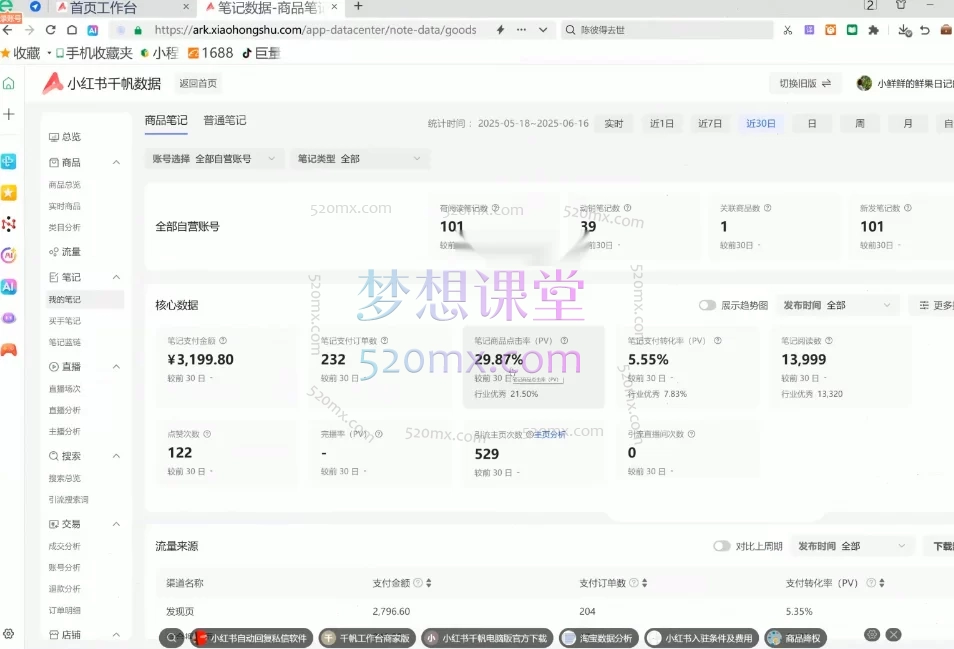Select the 周 time granularity button
The width and height of the screenshot is (954, 649).
point(860,123)
